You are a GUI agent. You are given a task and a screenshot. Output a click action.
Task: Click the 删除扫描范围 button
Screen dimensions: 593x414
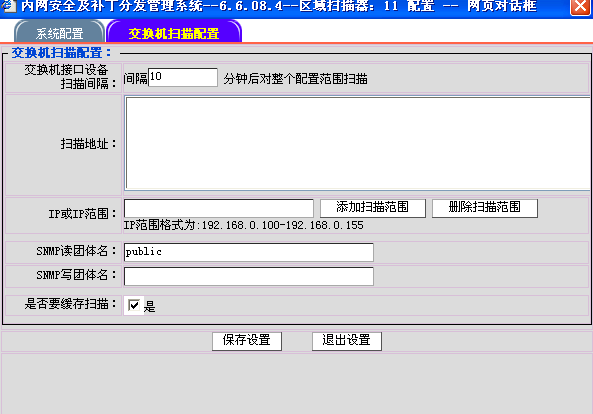(484, 208)
